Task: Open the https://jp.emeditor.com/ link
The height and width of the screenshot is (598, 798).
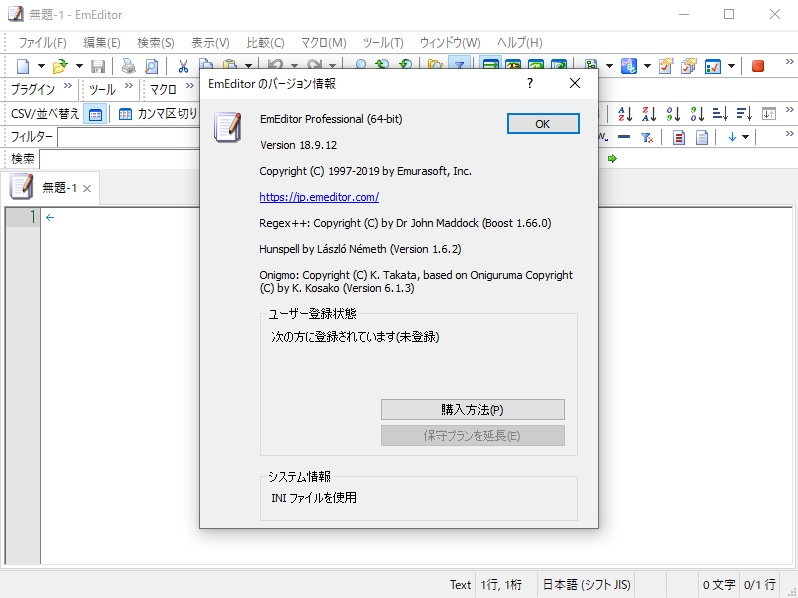Action: pos(319,197)
